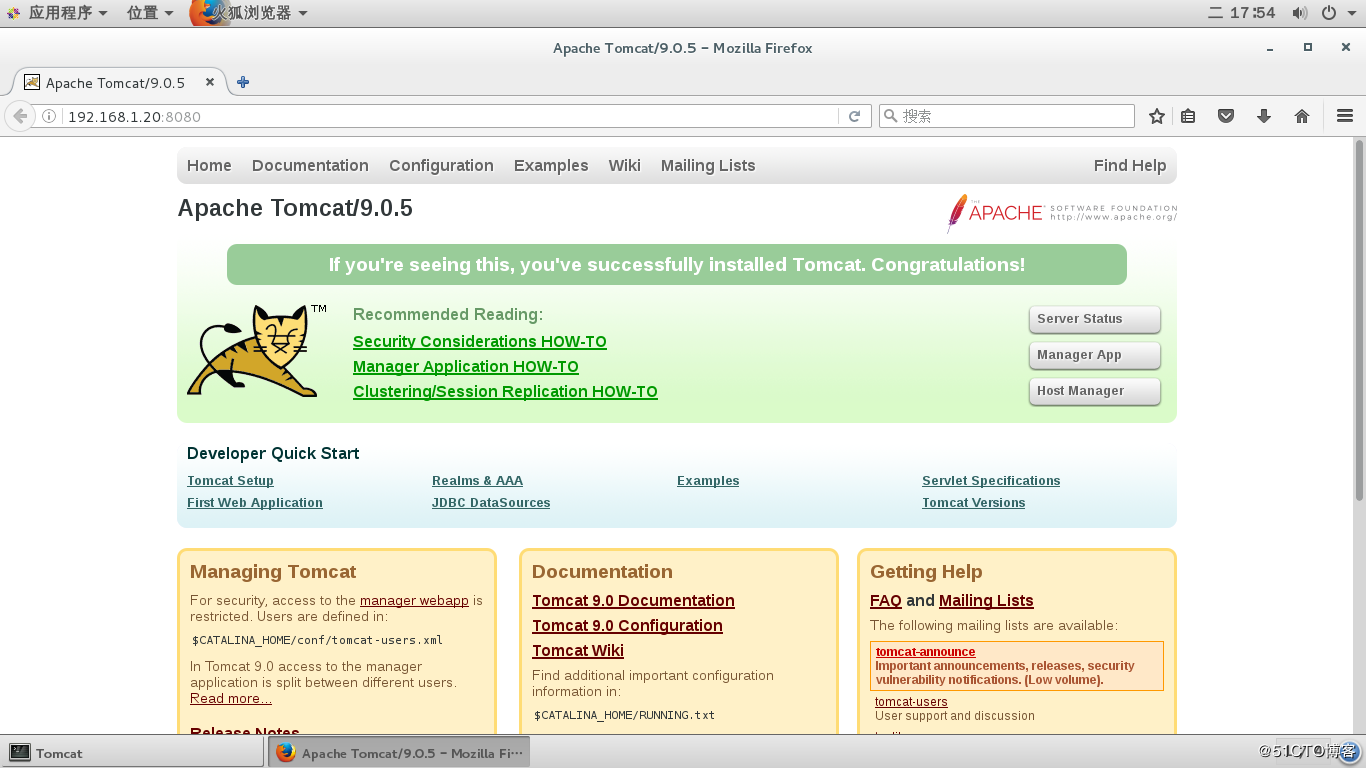Open the Servlet Specifications link
1366x768 pixels.
pos(991,481)
